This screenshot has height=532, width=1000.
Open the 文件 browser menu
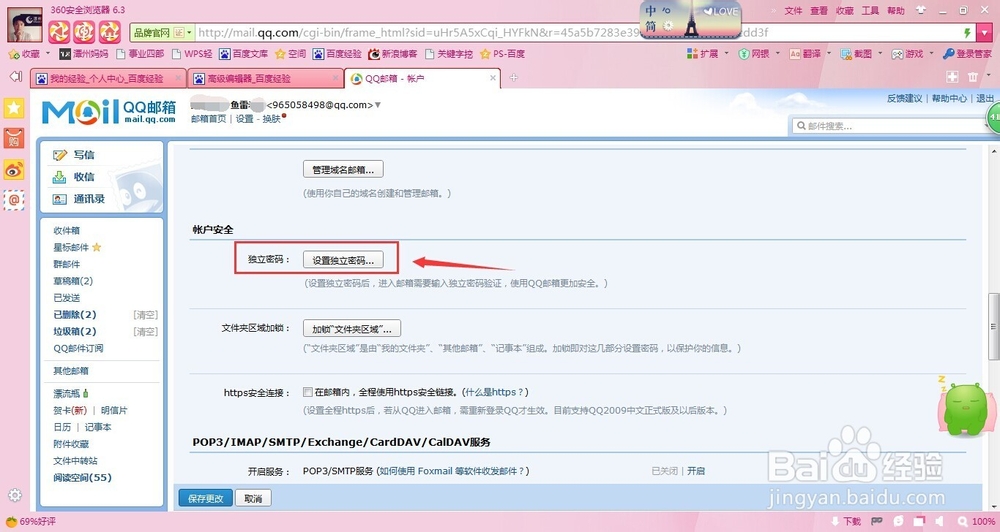tap(793, 11)
